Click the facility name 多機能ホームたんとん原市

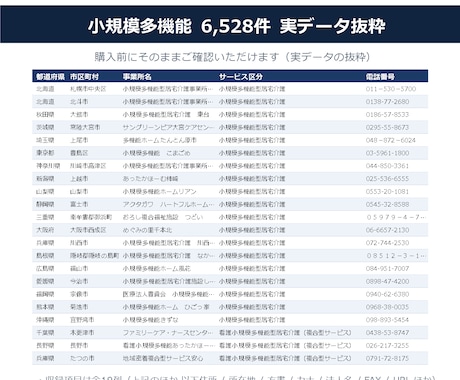(159, 140)
